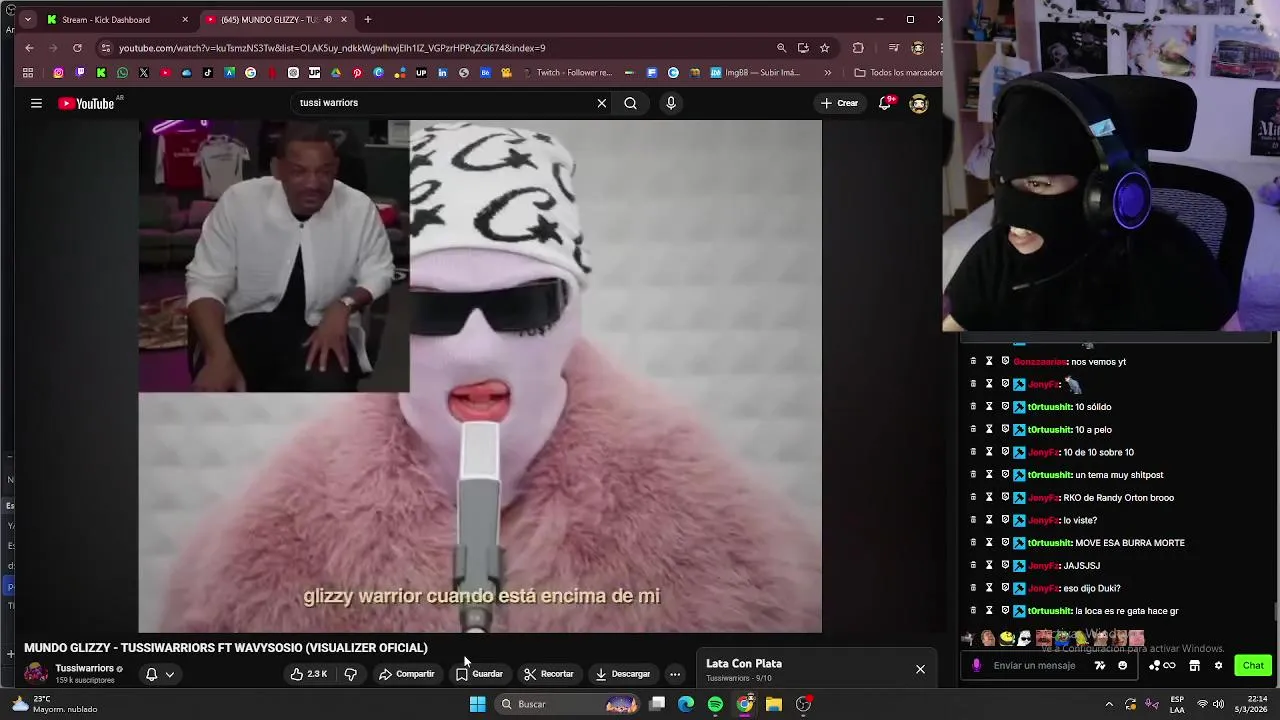Open the more actions three-dot menu

pos(675,674)
